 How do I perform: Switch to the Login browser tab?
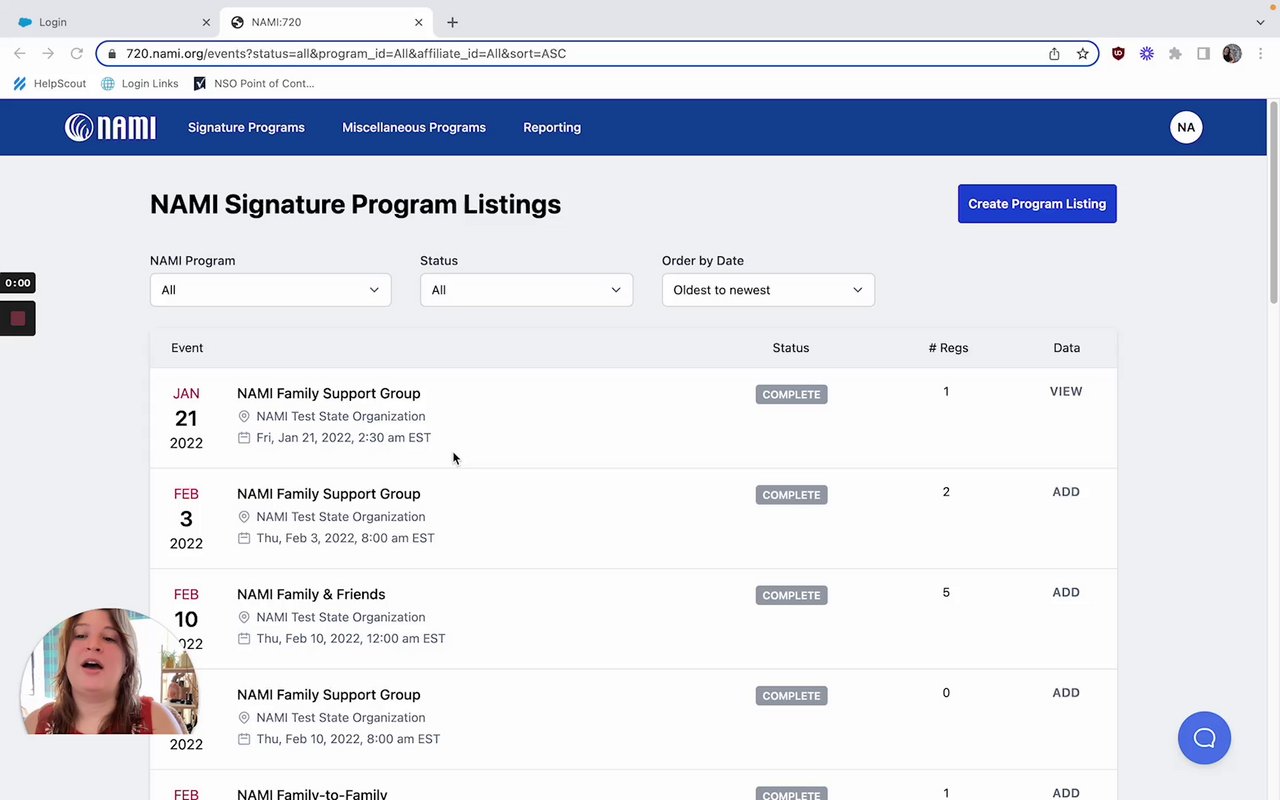[110, 22]
